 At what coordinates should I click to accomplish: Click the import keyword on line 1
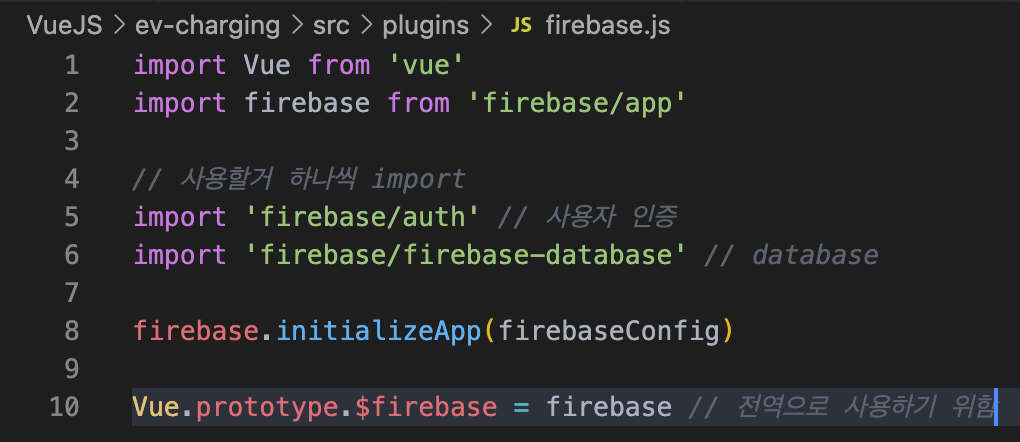180,65
